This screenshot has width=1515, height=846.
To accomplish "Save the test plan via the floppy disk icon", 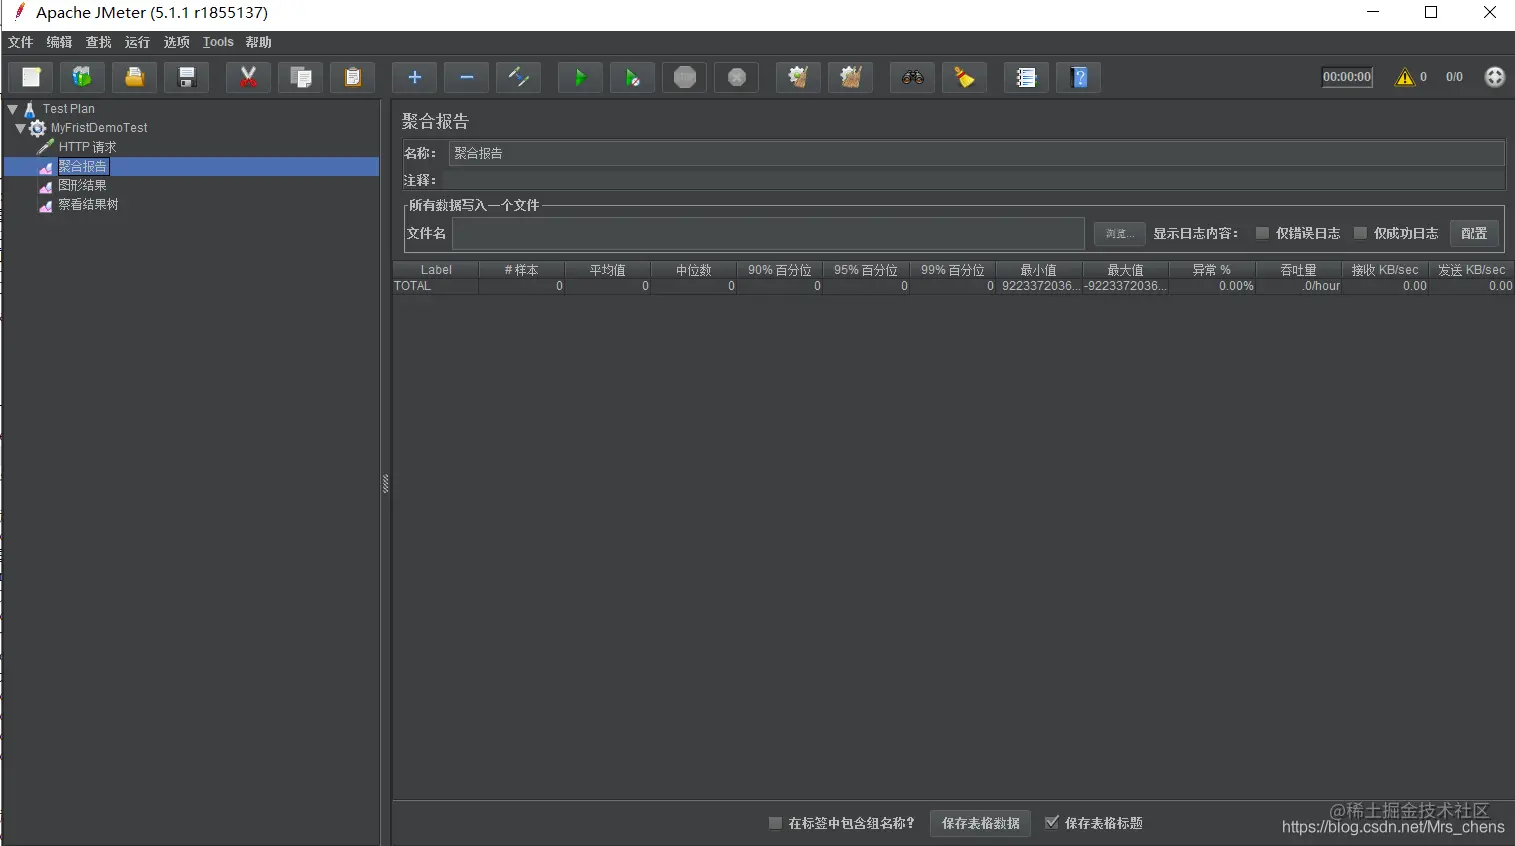I will (186, 77).
